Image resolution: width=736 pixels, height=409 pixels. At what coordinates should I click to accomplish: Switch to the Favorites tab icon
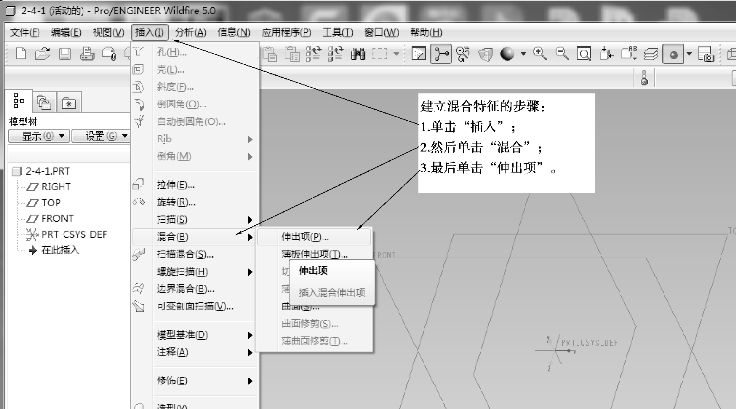pos(69,102)
